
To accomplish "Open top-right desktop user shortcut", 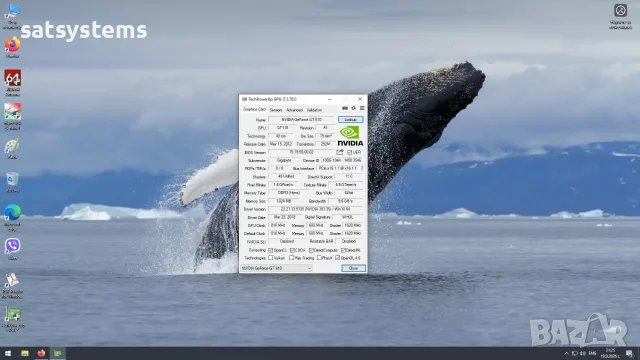I will click(620, 16).
